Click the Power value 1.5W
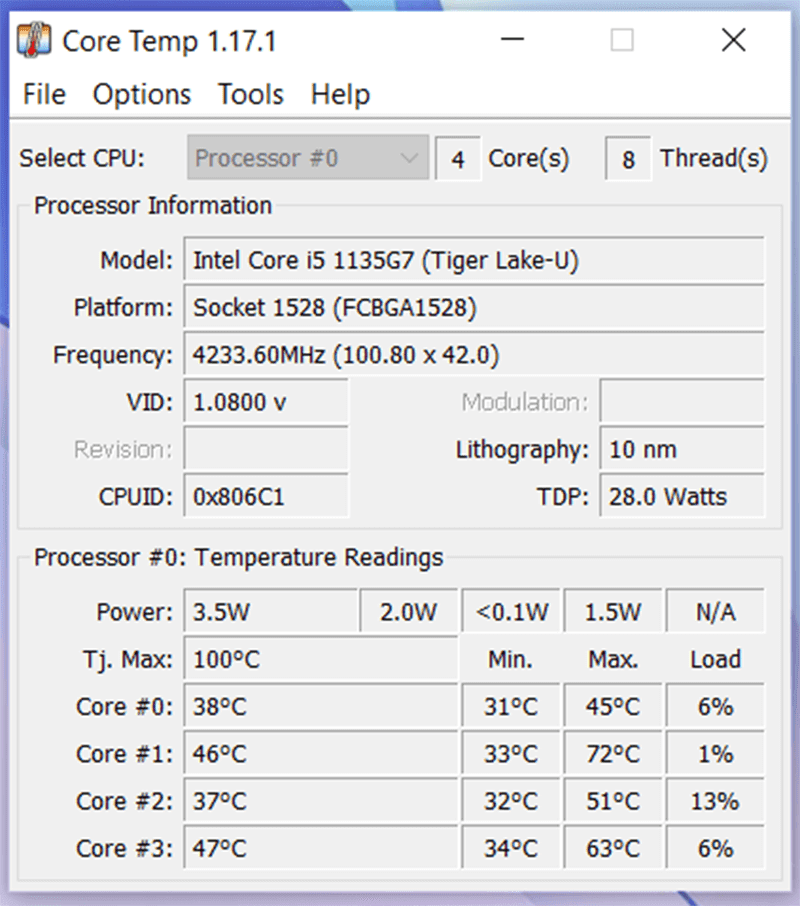Viewport: 800px width, 906px height. [613, 612]
